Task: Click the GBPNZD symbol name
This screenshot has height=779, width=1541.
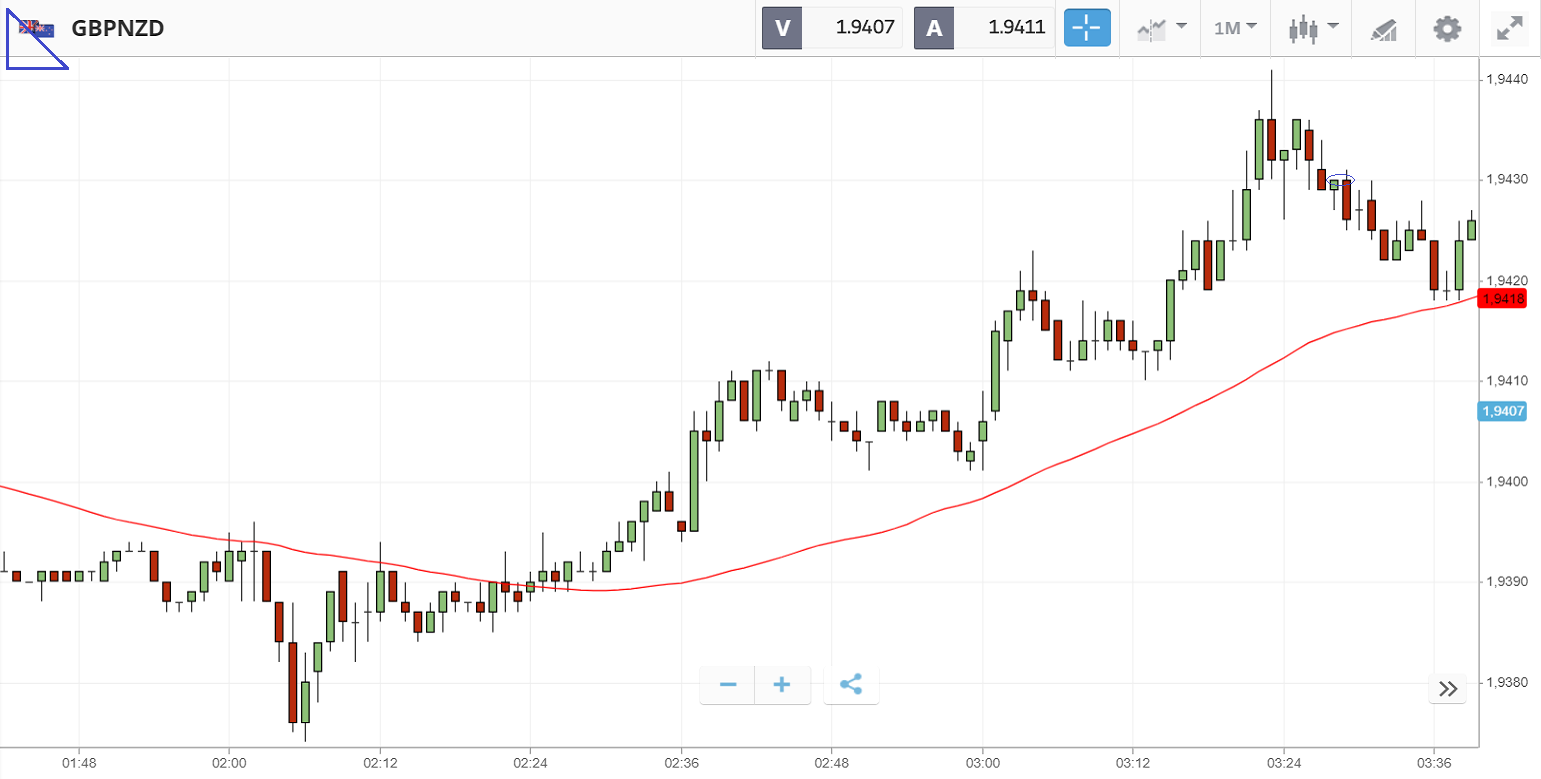Action: point(118,28)
